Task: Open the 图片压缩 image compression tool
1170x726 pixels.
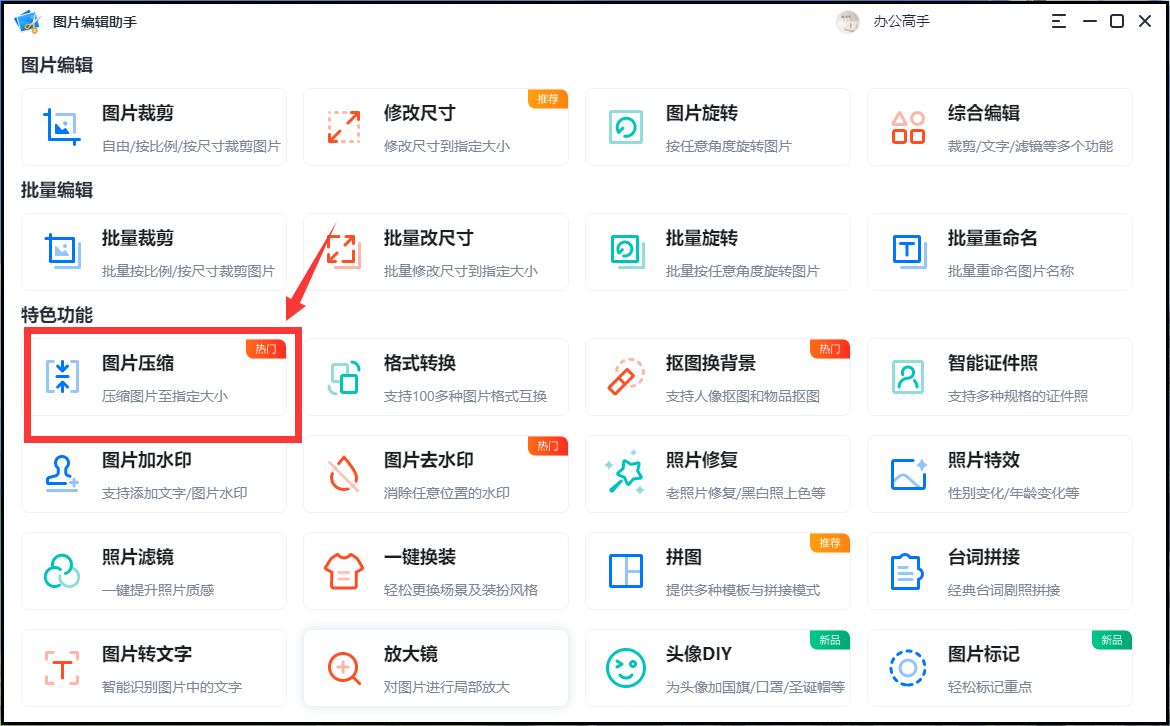Action: pos(154,377)
